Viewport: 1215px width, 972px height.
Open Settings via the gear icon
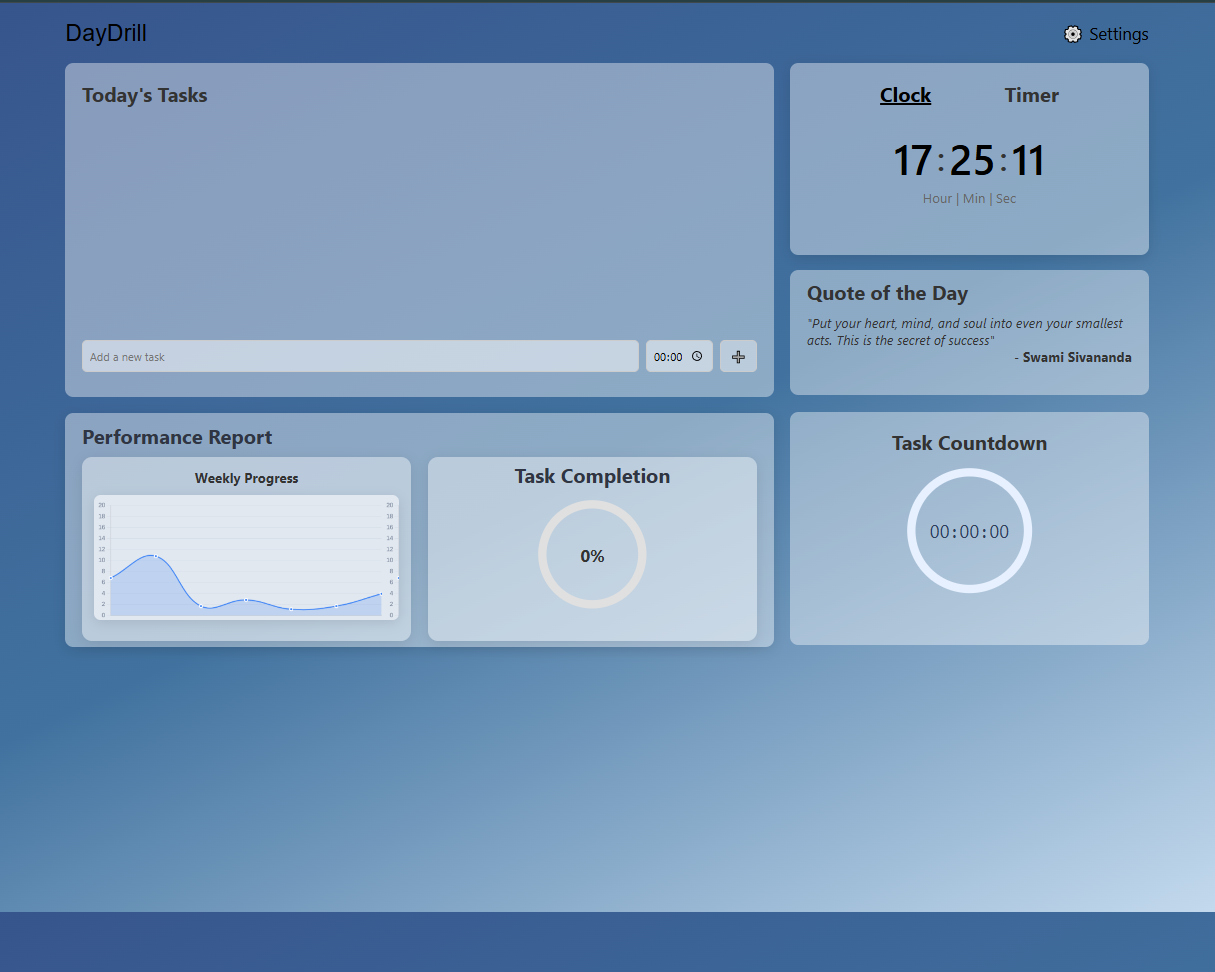1073,34
